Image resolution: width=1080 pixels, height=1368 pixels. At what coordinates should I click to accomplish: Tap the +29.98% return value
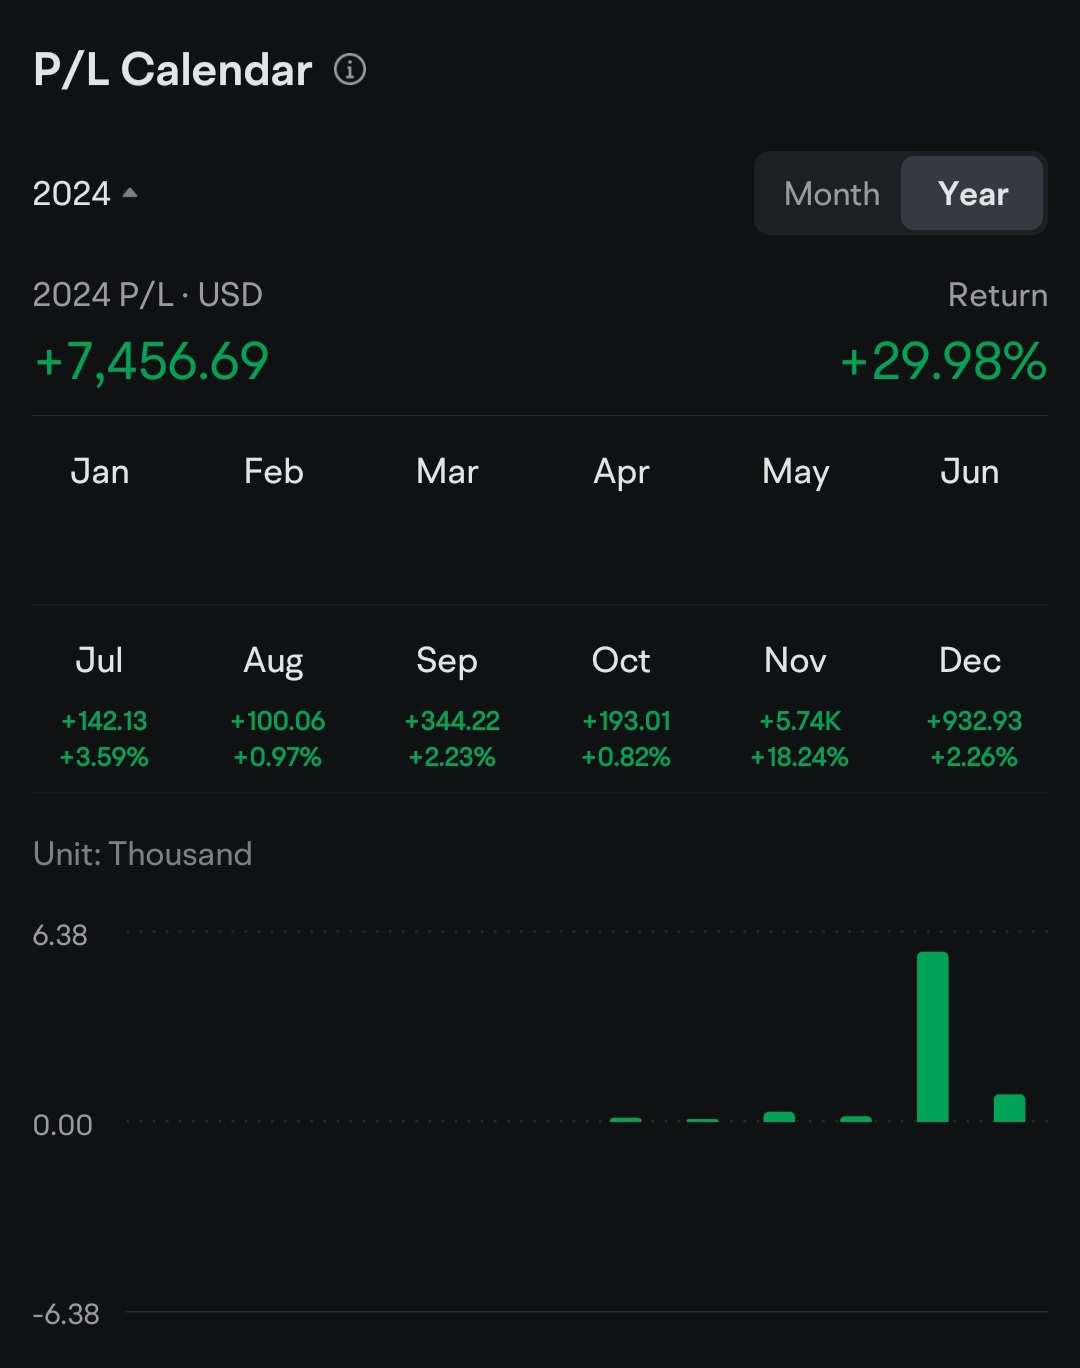pyautogui.click(x=943, y=361)
